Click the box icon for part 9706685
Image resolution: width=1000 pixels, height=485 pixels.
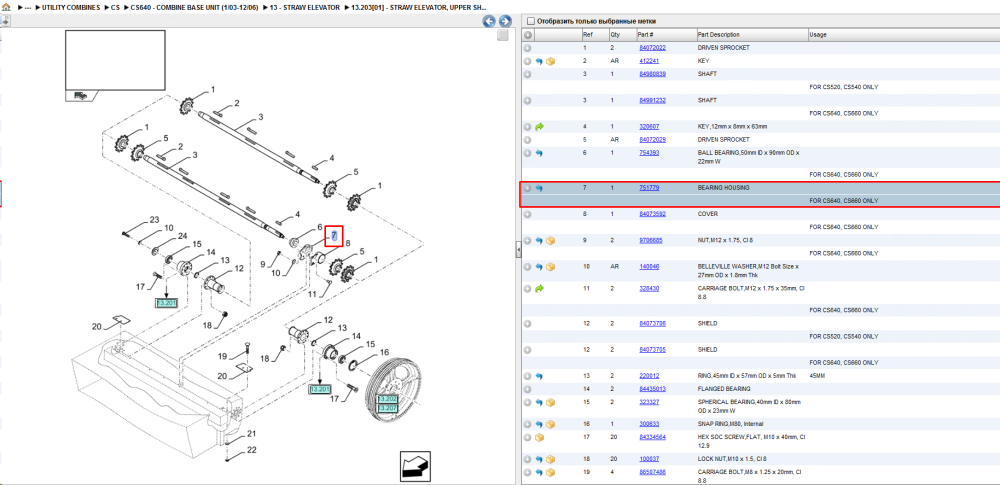point(550,241)
